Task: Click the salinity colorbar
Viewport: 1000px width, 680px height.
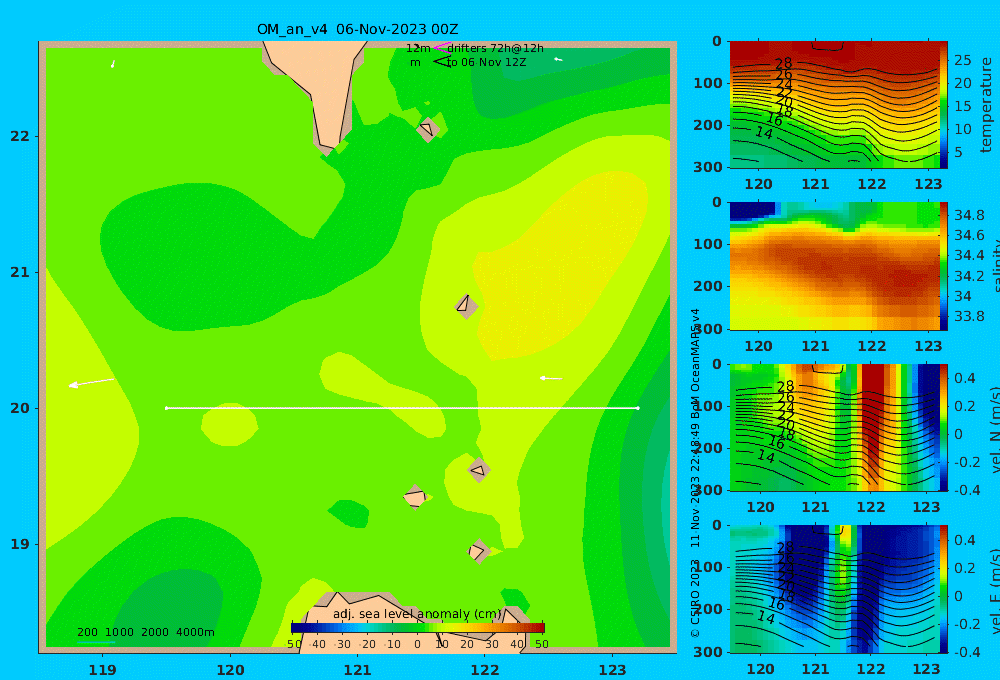Action: click(x=944, y=266)
